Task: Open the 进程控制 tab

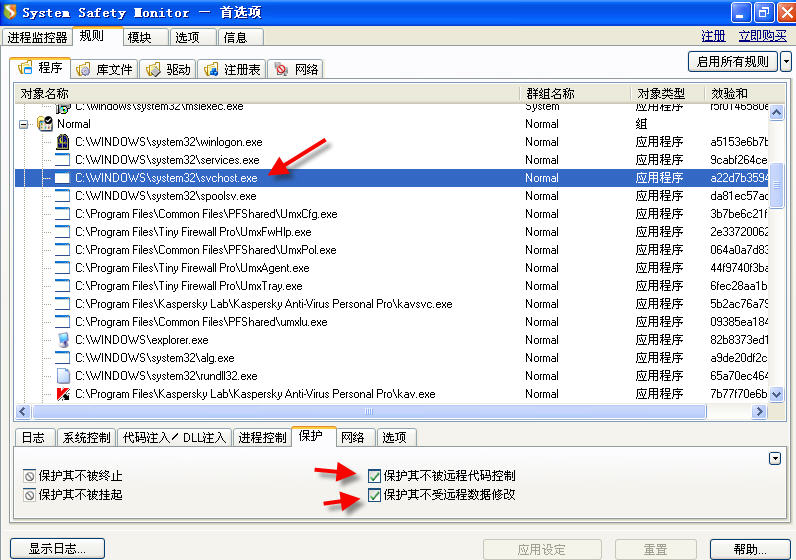Action: [x=262, y=438]
